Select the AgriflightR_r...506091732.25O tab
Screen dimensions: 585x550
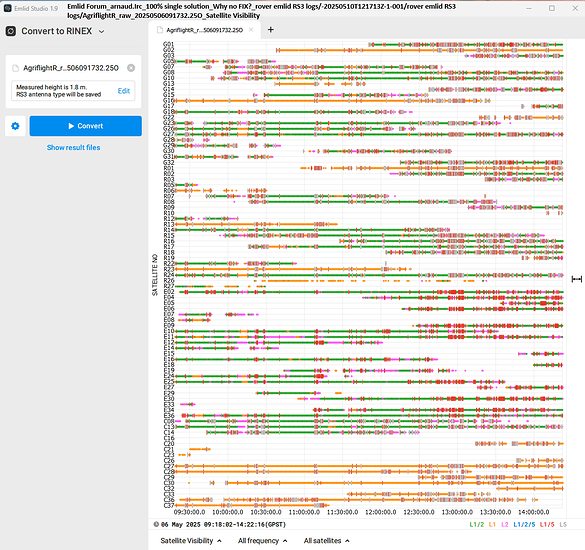(204, 30)
